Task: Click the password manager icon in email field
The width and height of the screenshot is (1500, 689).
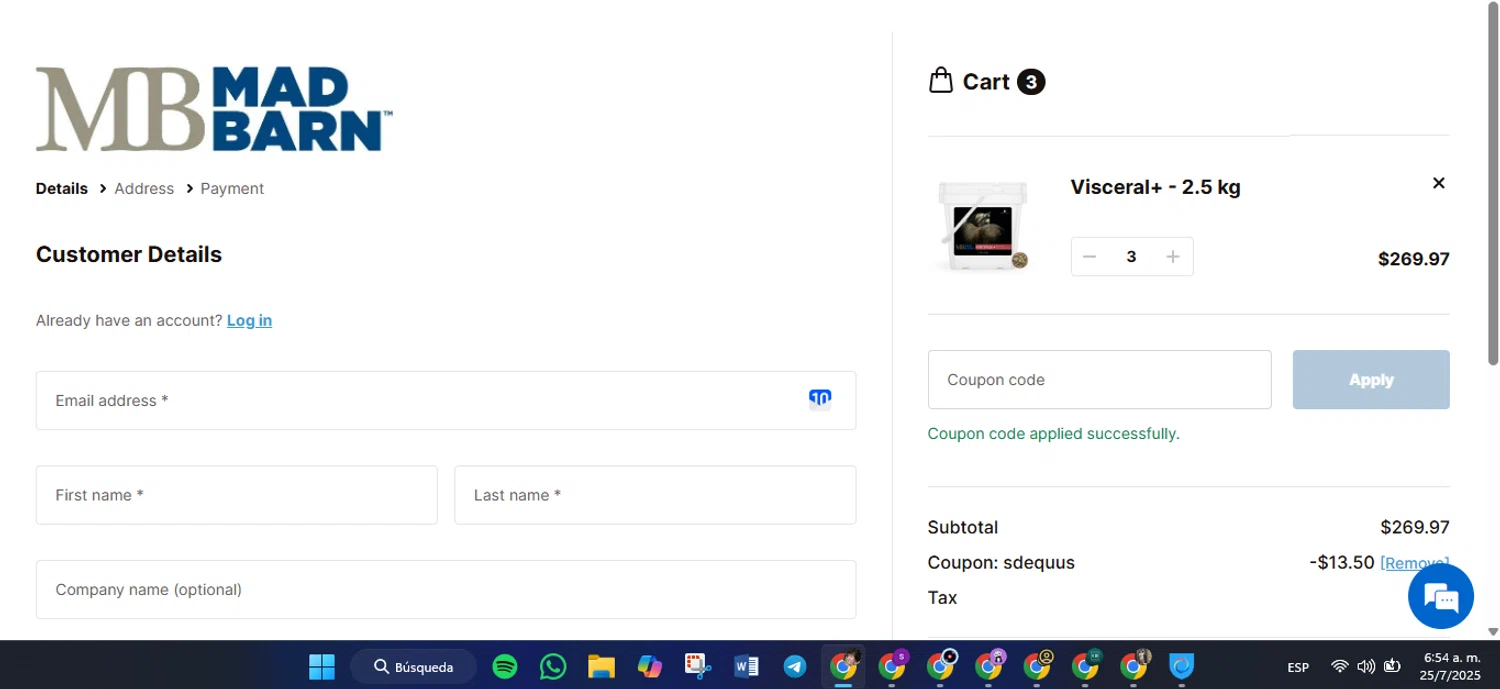Action: click(x=820, y=399)
